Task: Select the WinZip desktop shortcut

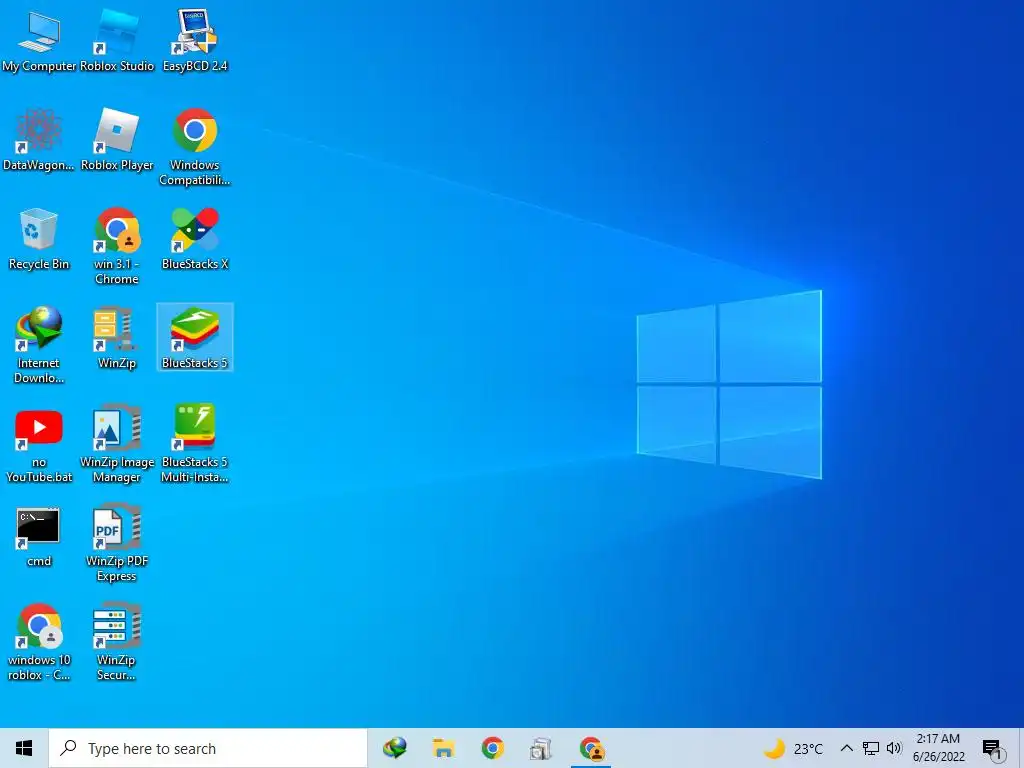Action: (117, 338)
